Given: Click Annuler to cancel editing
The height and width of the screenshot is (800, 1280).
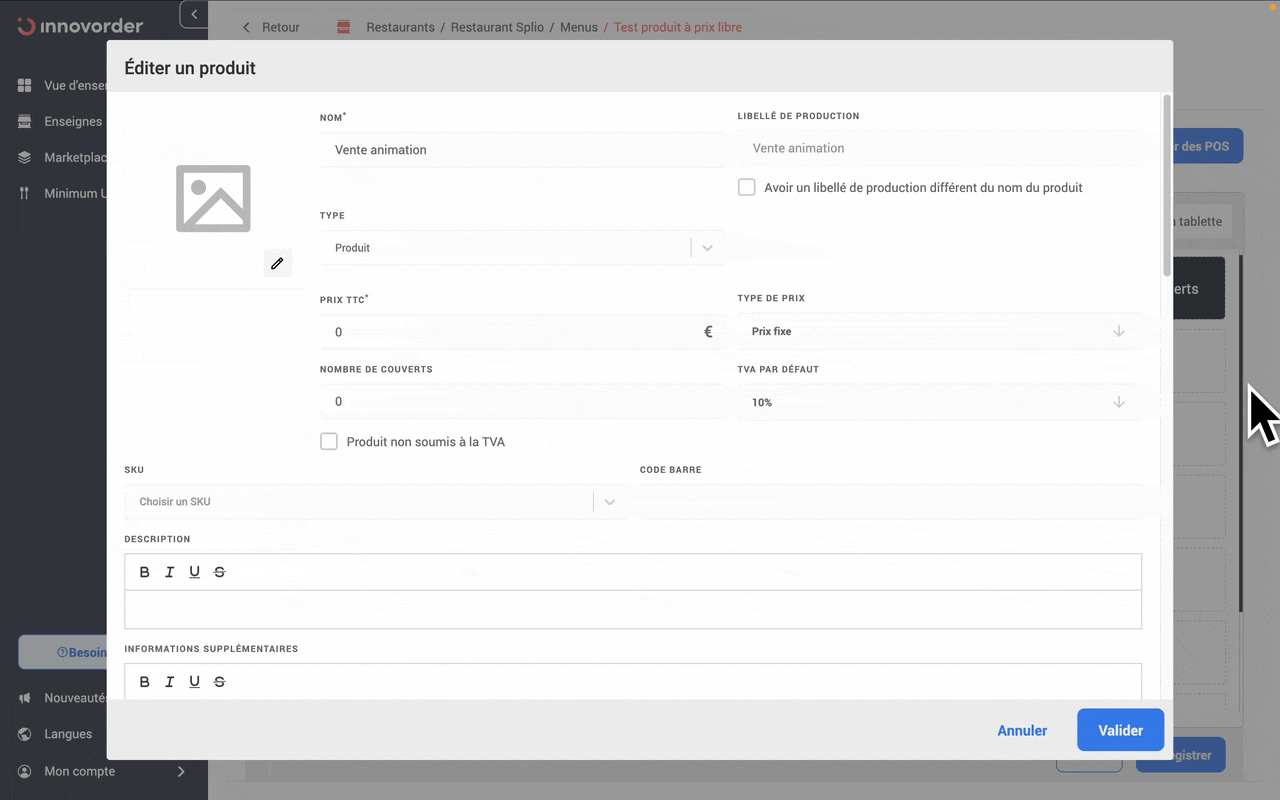Looking at the screenshot, I should (1022, 730).
